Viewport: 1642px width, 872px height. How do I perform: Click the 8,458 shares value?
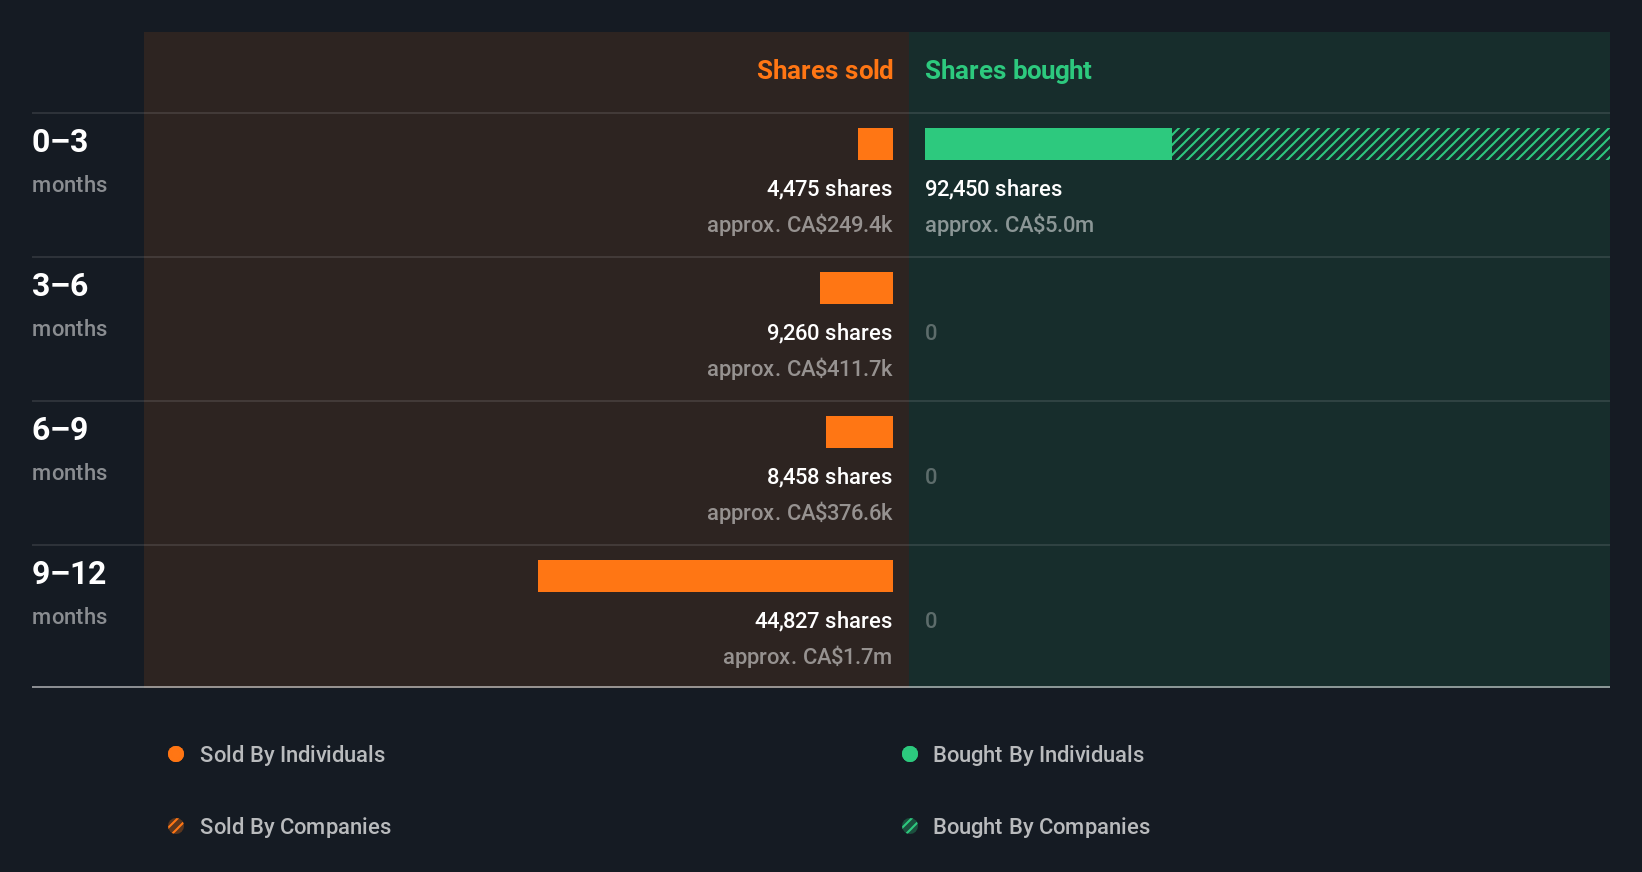pyautogui.click(x=829, y=476)
